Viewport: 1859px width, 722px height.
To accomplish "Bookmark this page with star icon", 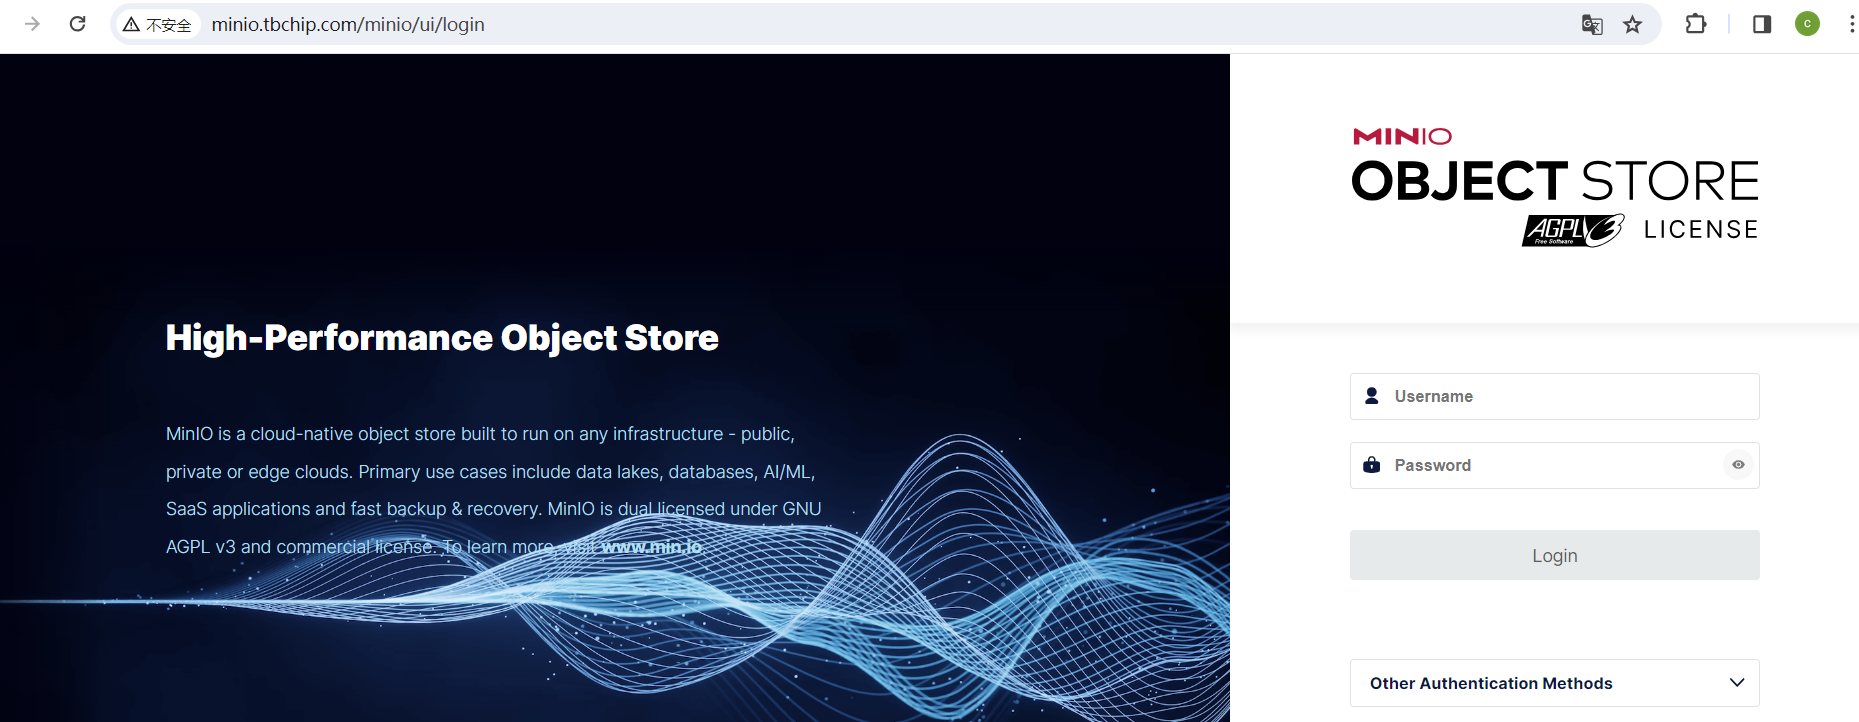I will (x=1633, y=25).
